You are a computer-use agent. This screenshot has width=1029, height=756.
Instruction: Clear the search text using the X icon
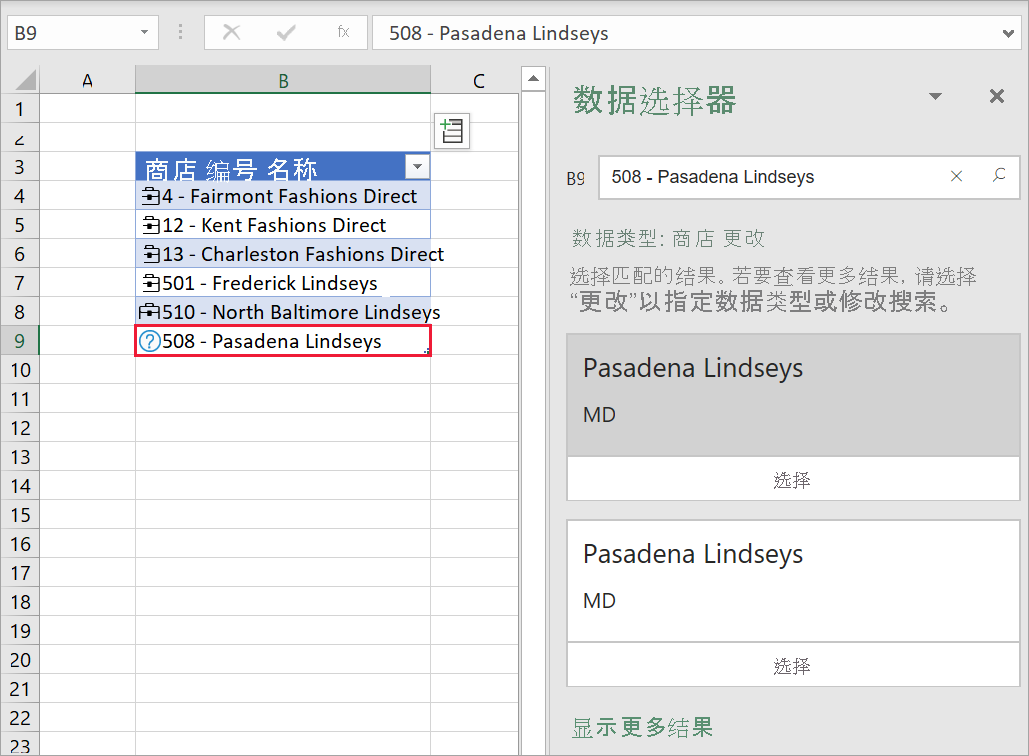[957, 174]
